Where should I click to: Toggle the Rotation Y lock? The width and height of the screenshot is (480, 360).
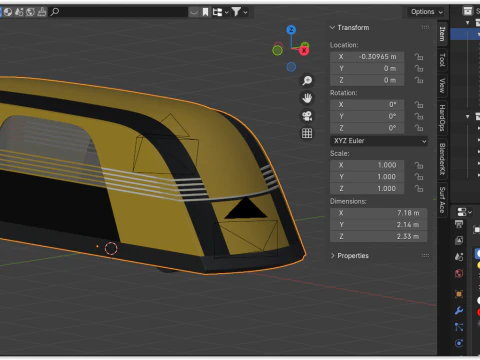[419, 116]
